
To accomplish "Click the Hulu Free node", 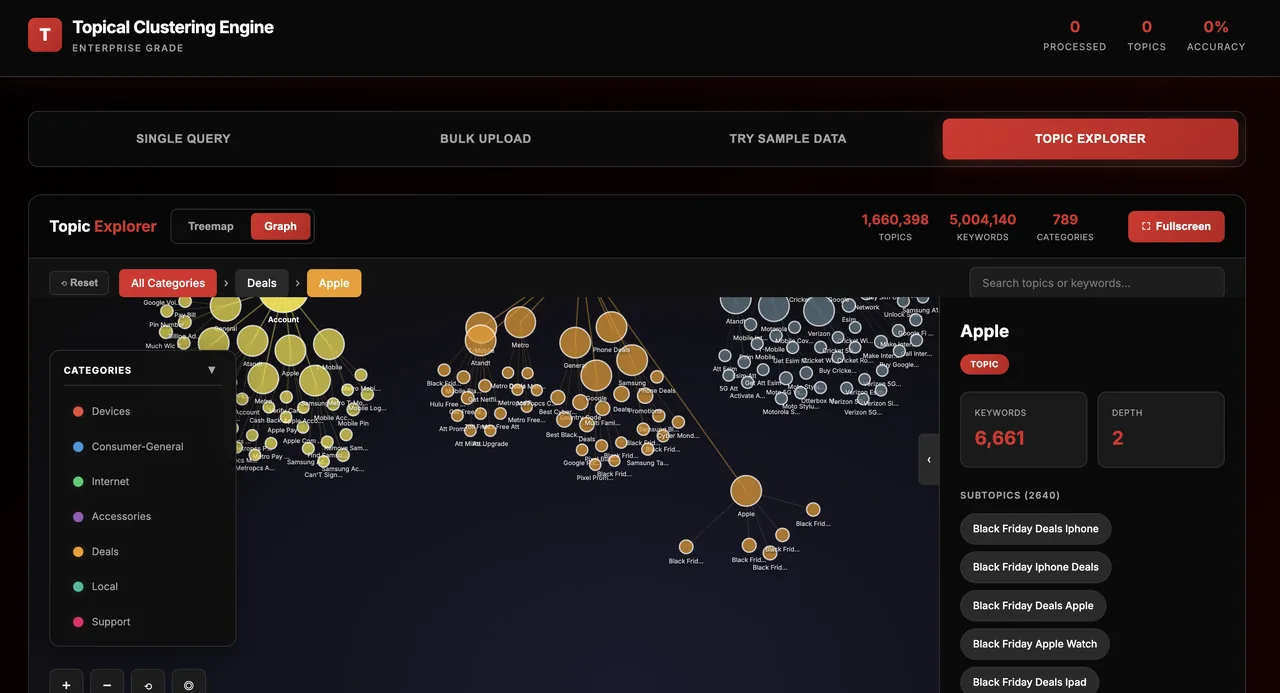I will [447, 391].
